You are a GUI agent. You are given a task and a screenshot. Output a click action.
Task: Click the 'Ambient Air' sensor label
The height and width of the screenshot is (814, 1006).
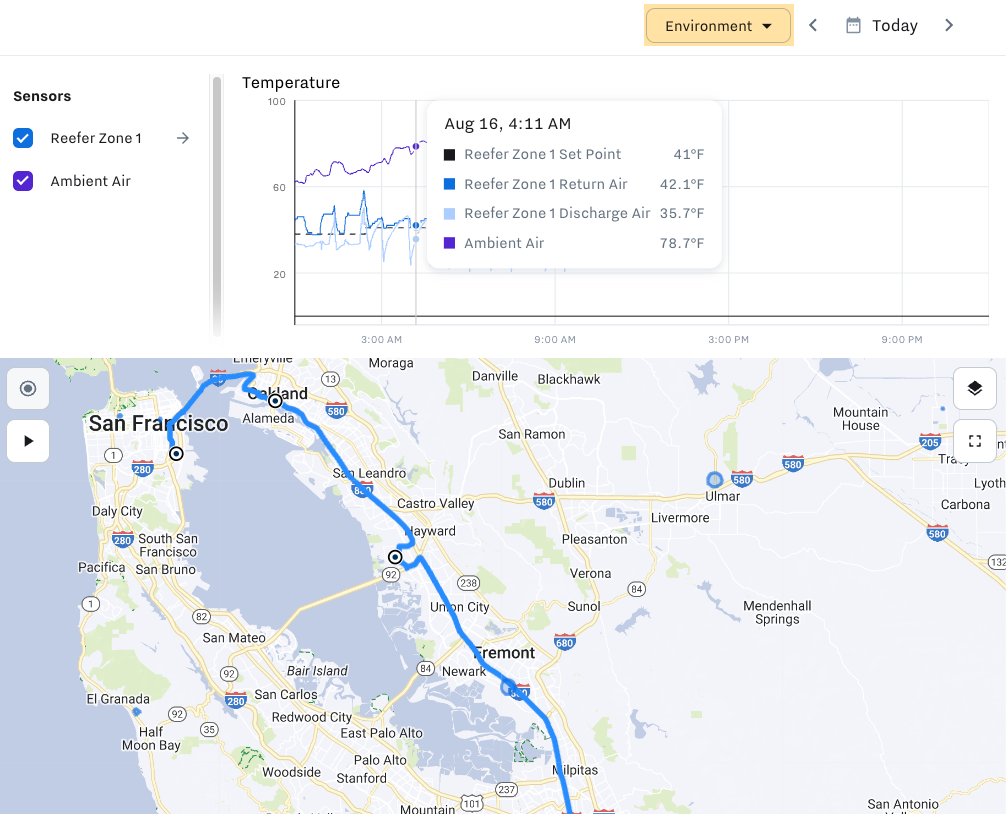click(x=90, y=181)
